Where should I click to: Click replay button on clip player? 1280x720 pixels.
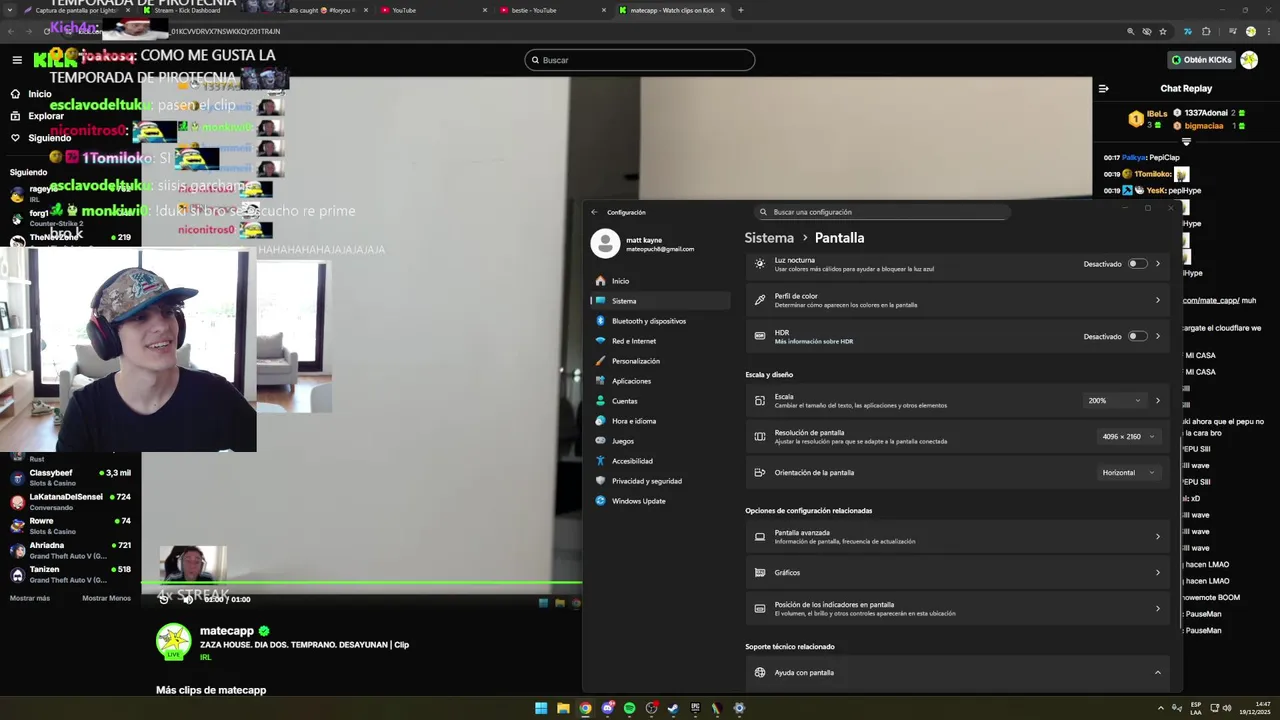pos(165,599)
